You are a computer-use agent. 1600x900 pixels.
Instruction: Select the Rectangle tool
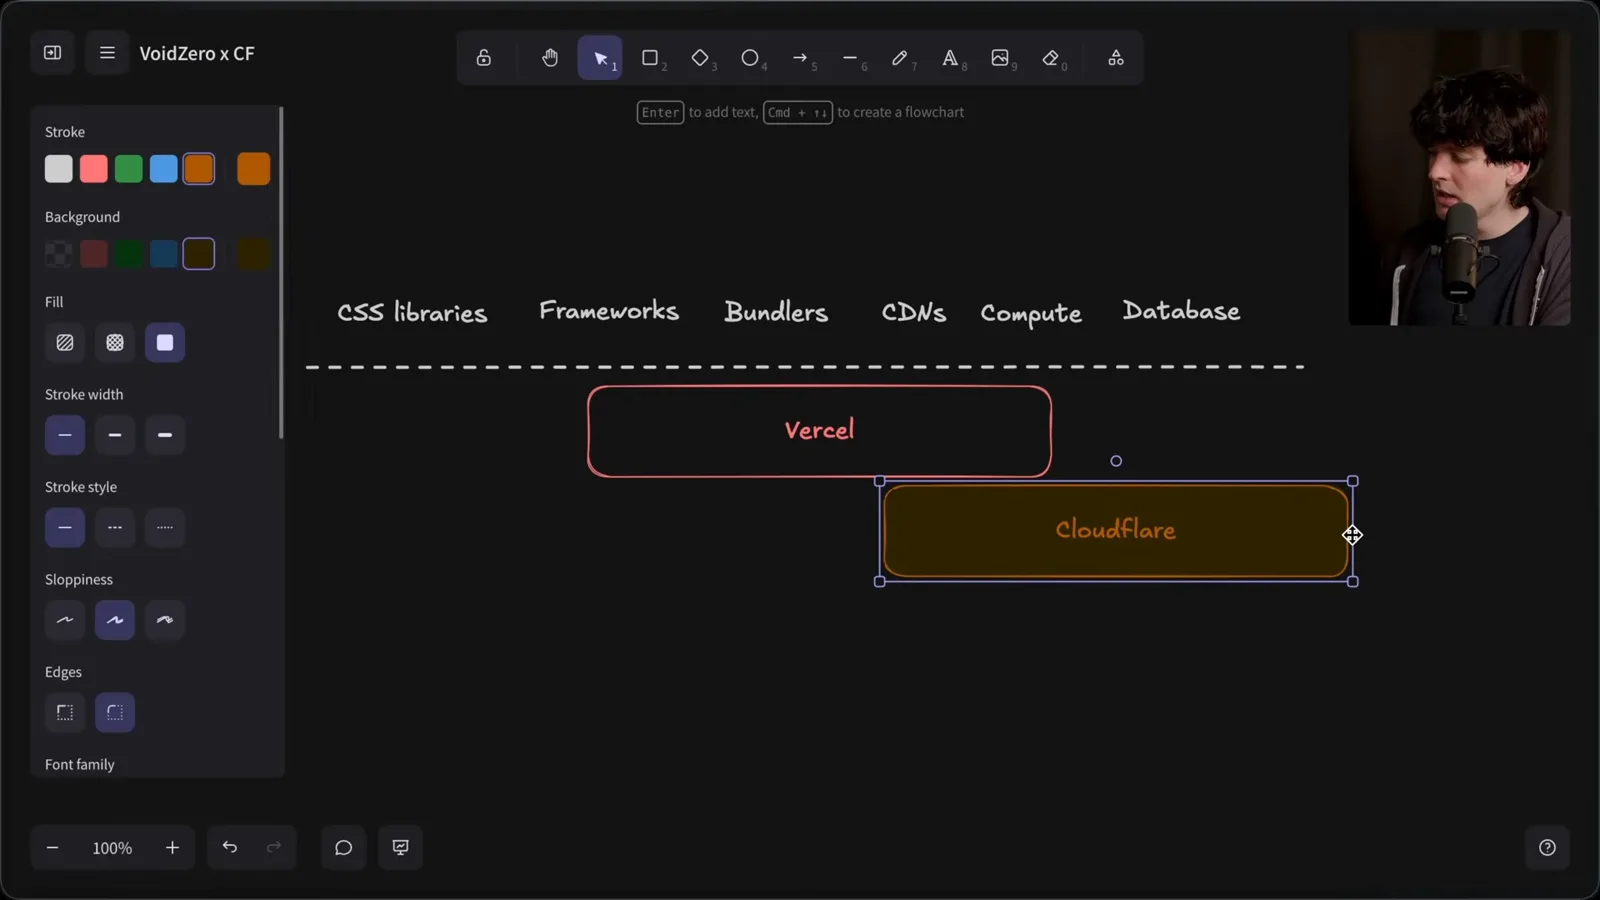point(650,58)
